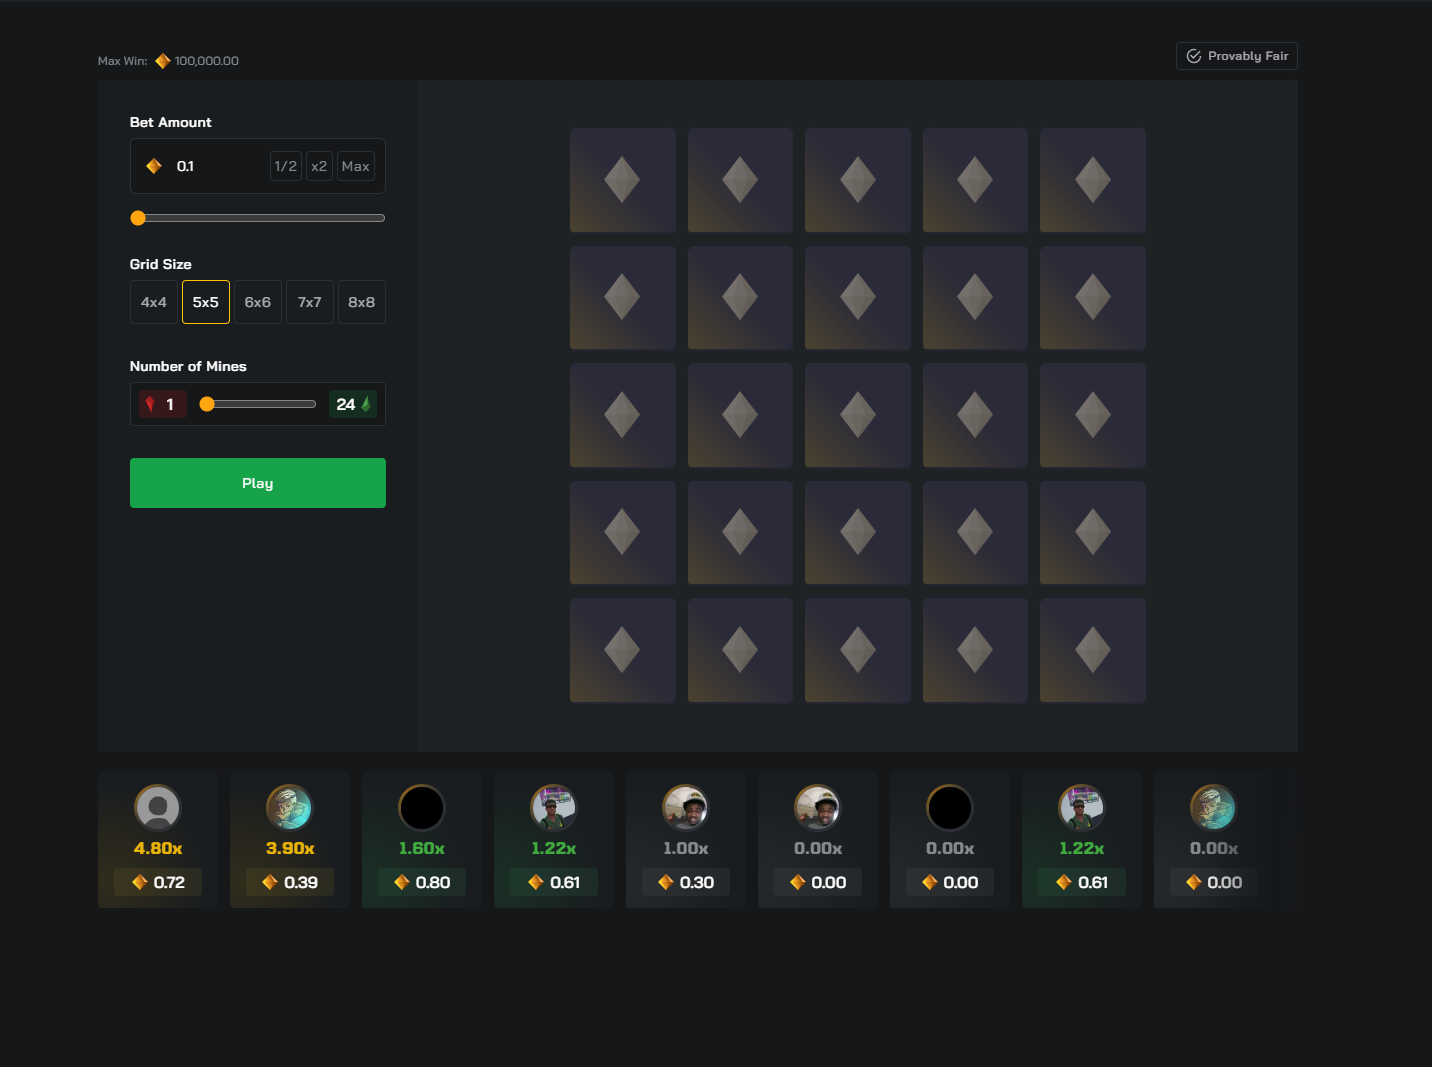1432x1067 pixels.
Task: Choose the 6x6 grid size option
Action: tap(258, 302)
